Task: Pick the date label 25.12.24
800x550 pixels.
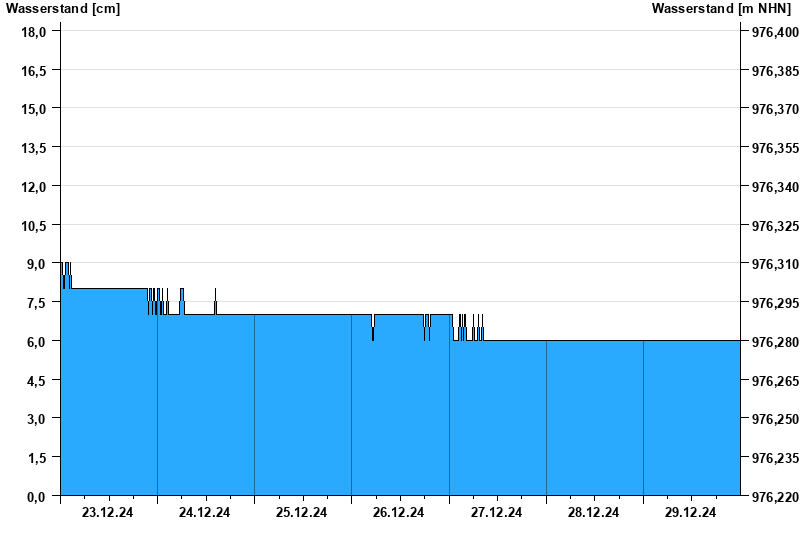Action: 302,512
